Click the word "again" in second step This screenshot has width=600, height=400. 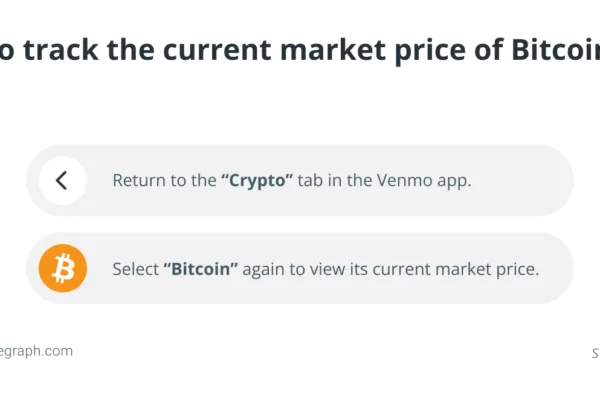[260, 269]
